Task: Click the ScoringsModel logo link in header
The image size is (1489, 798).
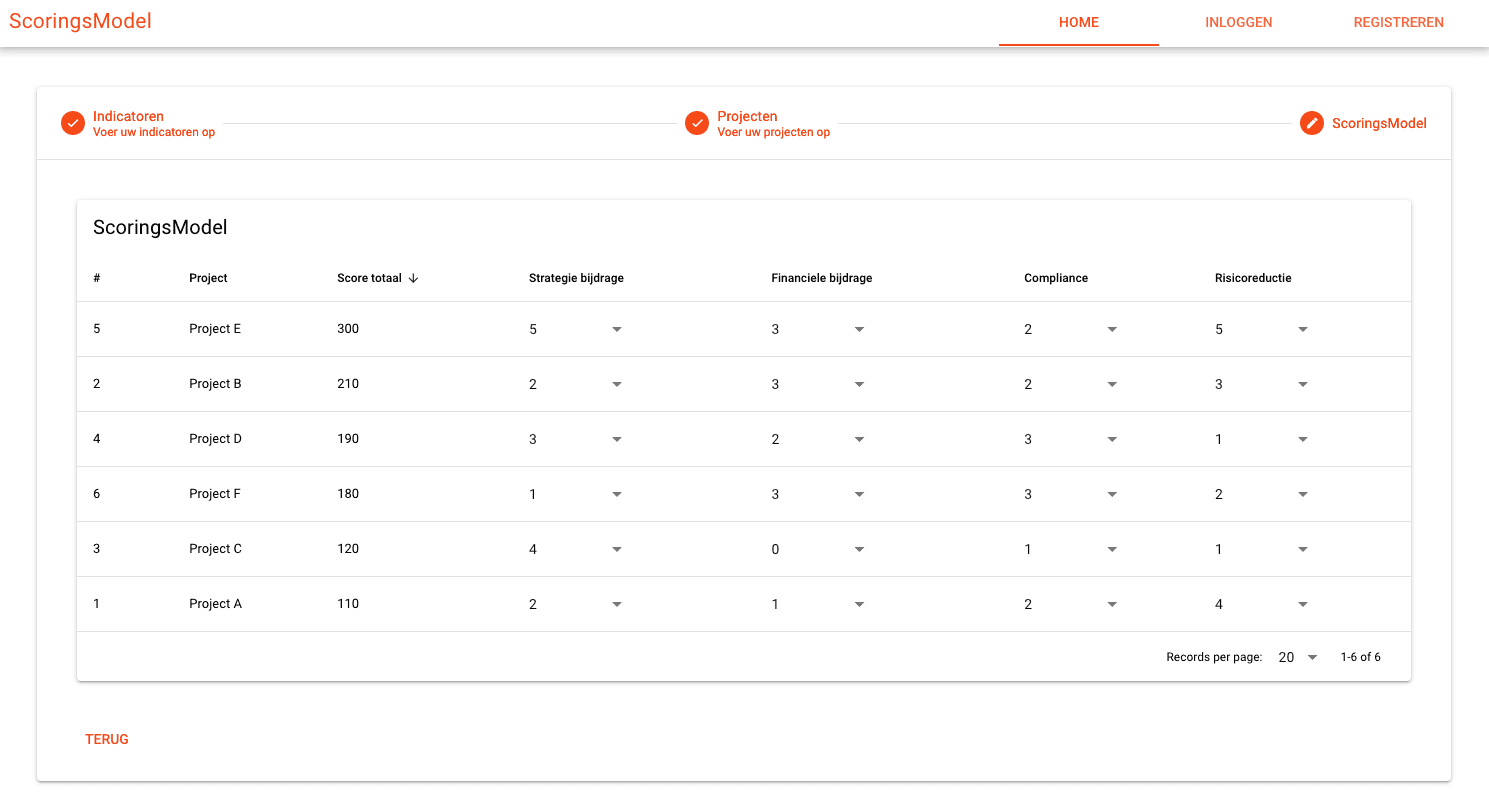Action: [80, 21]
